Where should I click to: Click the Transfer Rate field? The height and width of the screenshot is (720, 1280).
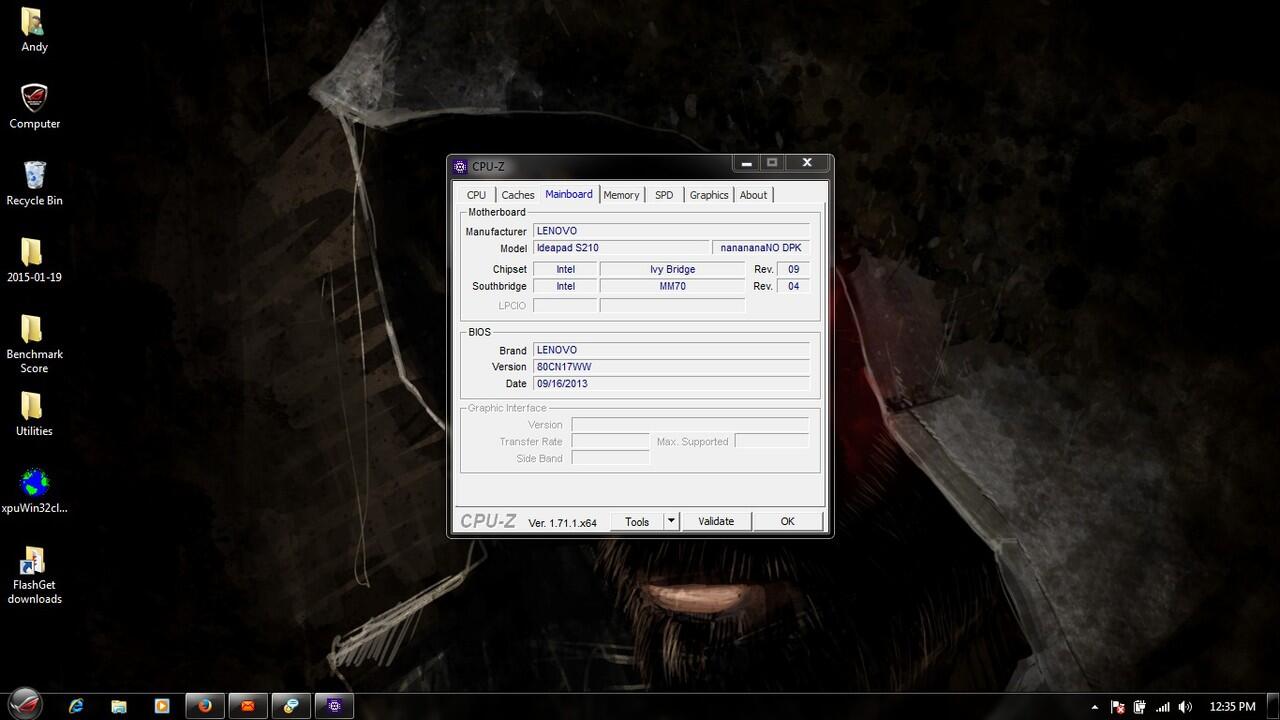(x=611, y=441)
